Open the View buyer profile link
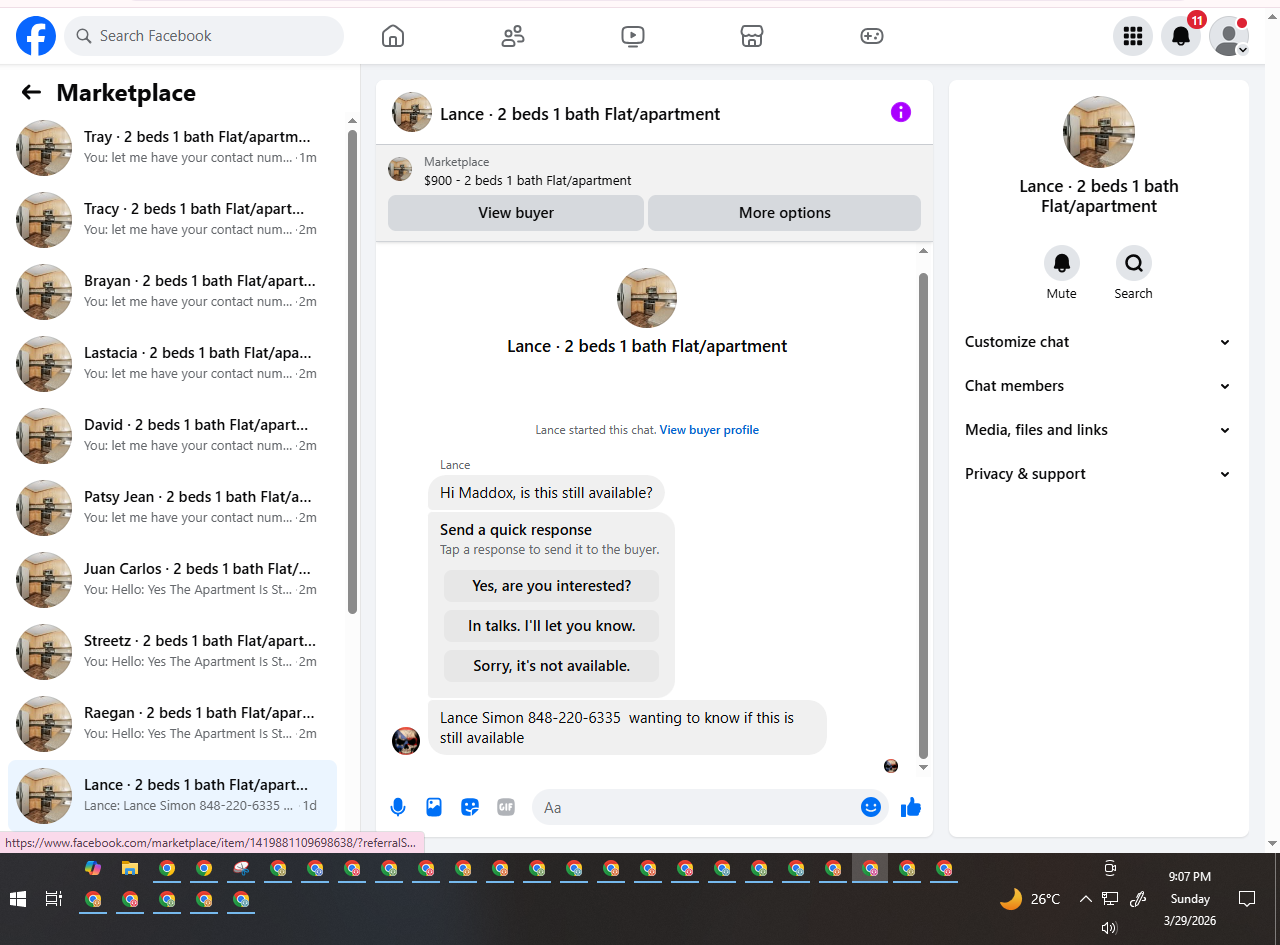Viewport: 1280px width, 945px height. click(x=709, y=430)
